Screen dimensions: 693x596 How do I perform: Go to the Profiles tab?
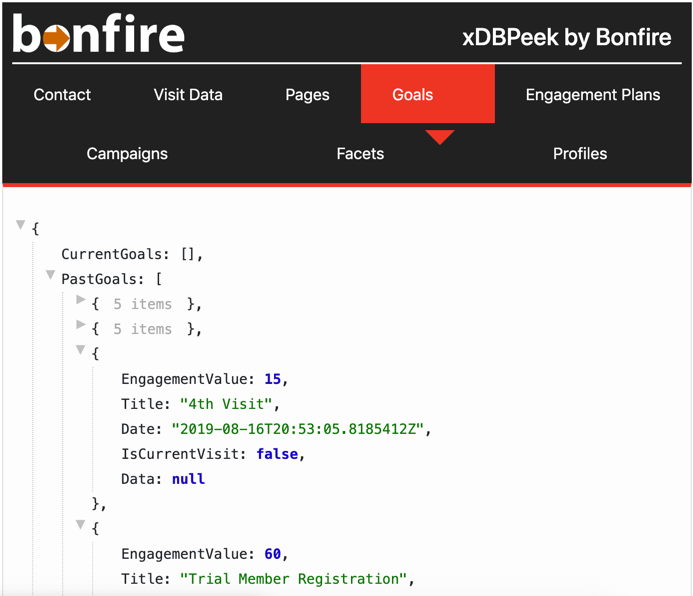pyautogui.click(x=580, y=154)
